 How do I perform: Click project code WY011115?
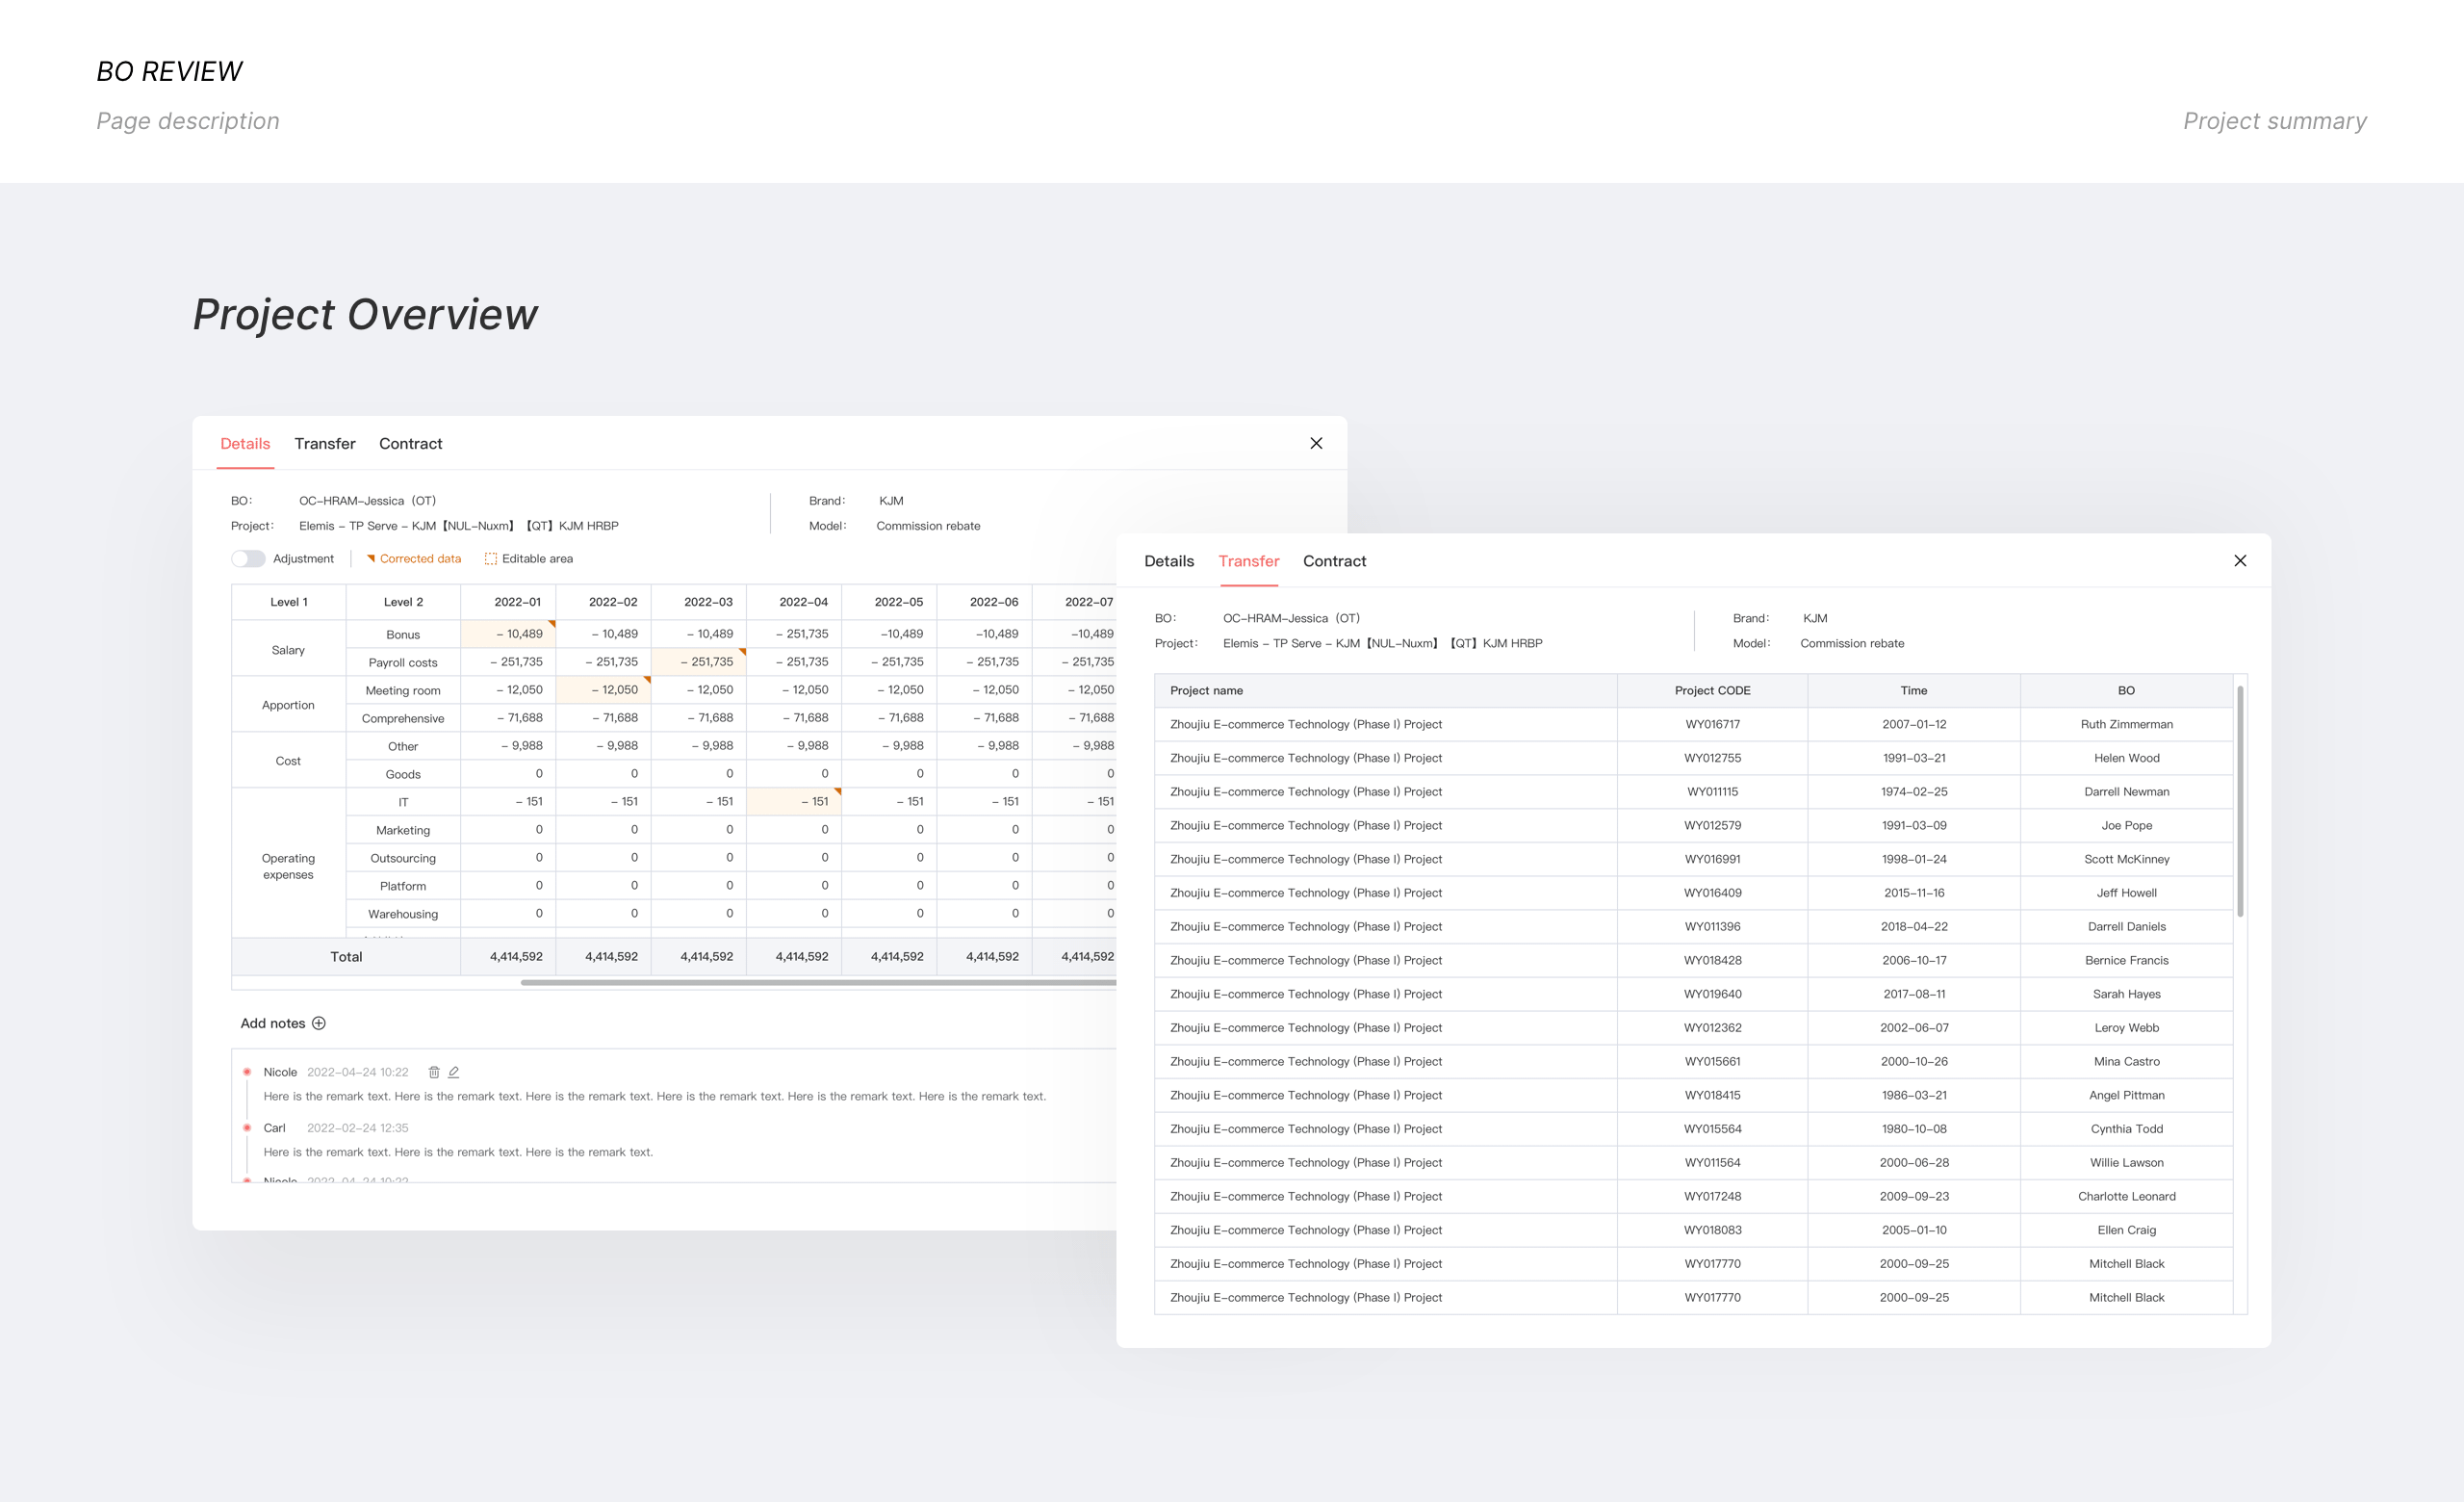1712,792
